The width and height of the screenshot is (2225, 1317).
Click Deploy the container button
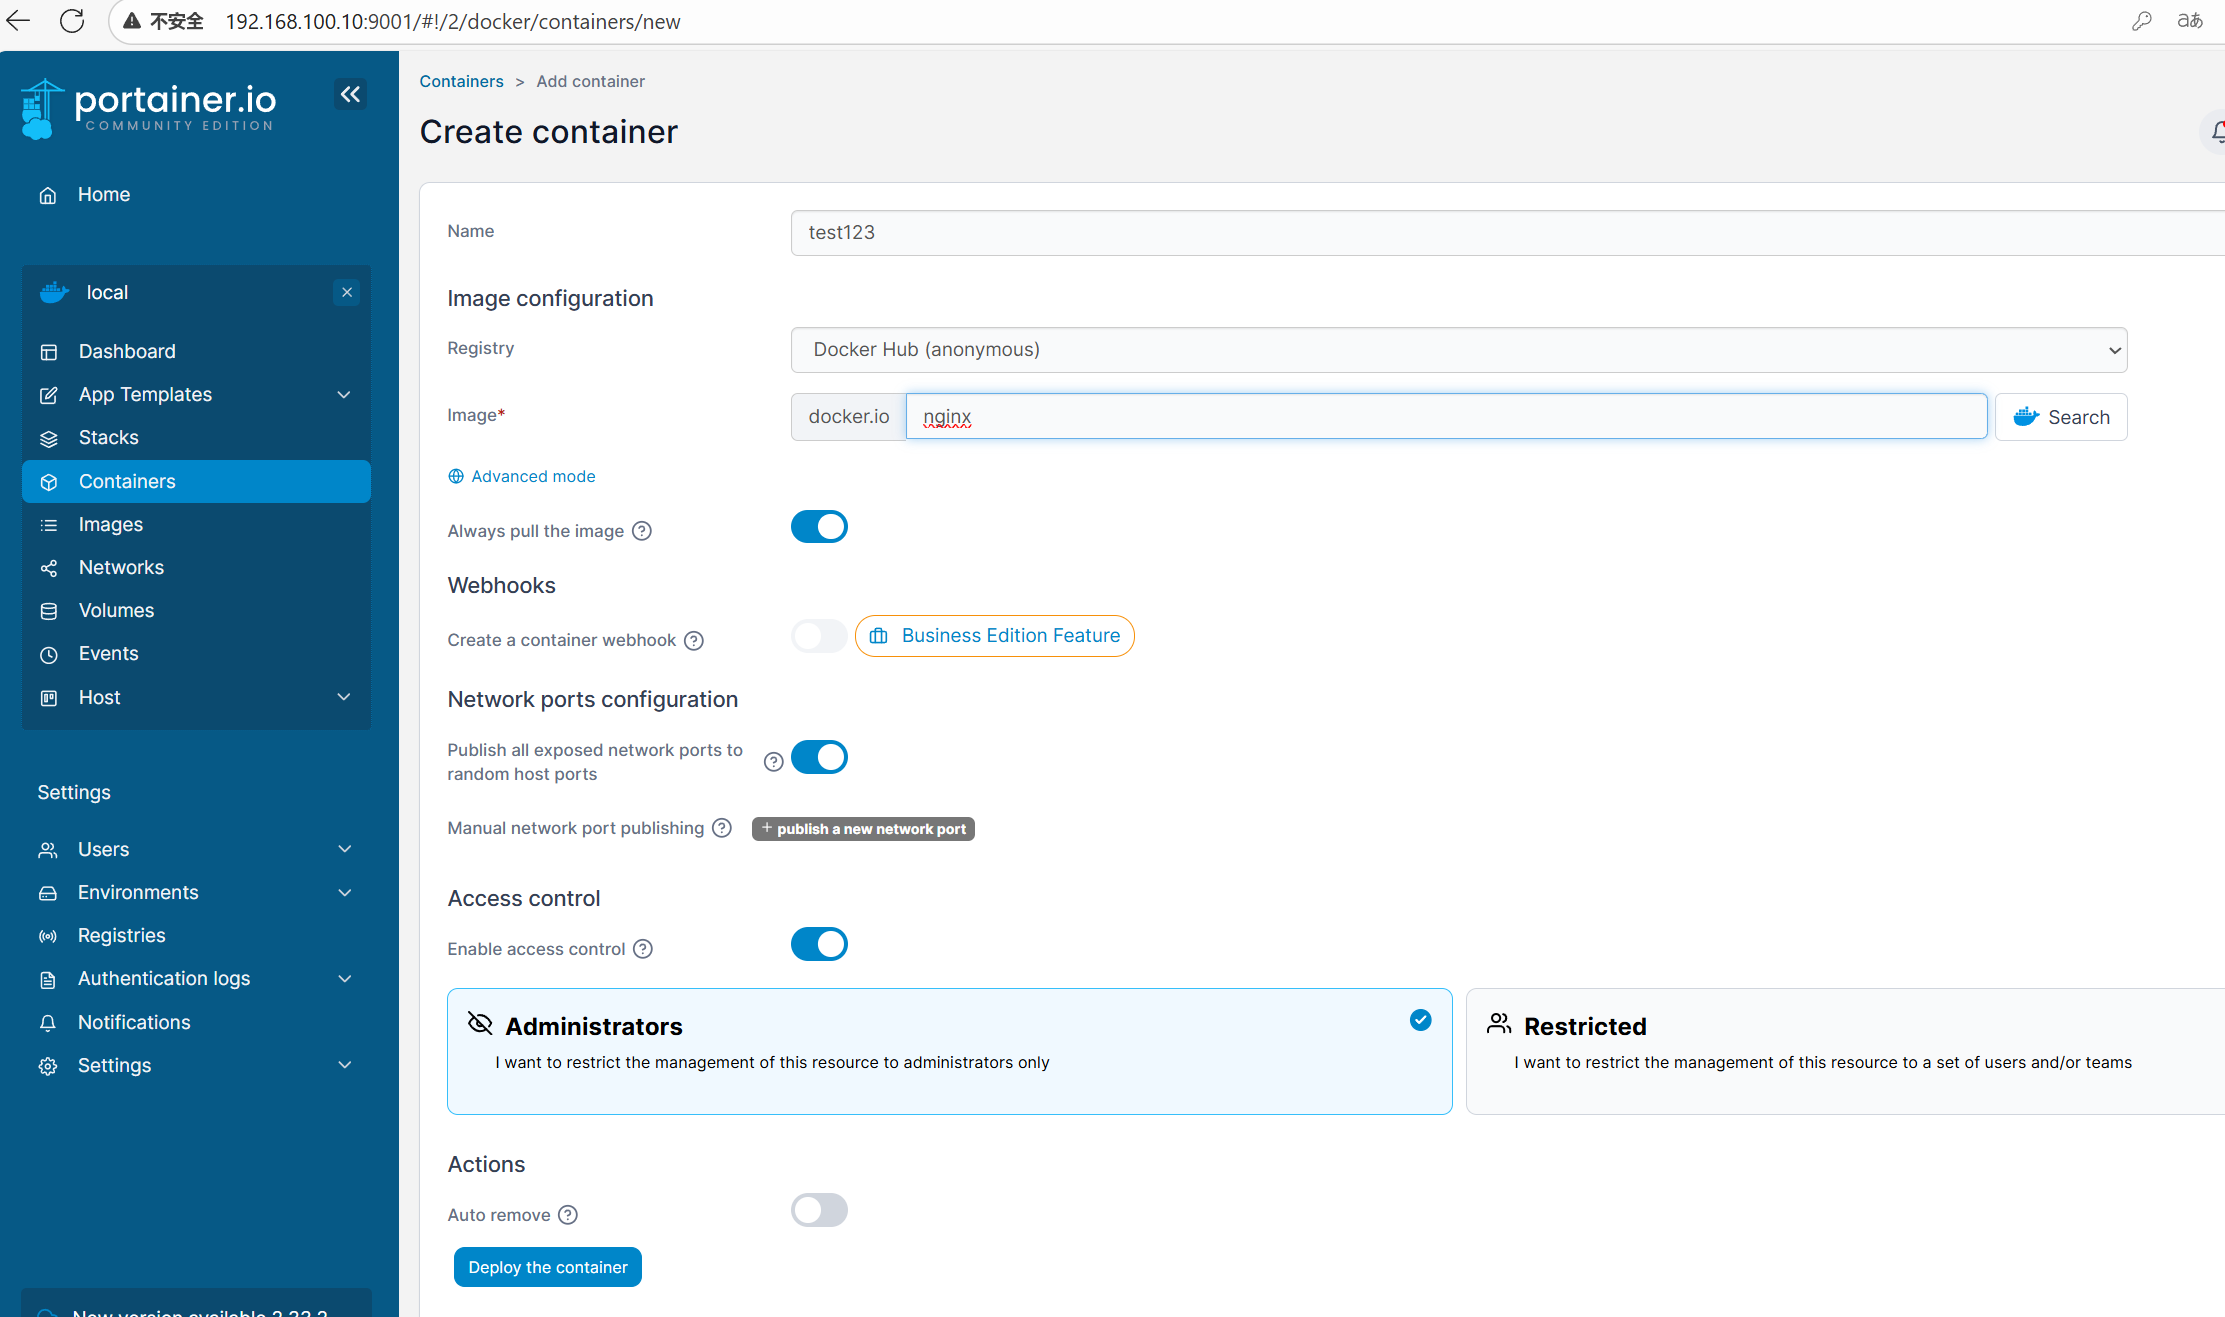(x=547, y=1268)
